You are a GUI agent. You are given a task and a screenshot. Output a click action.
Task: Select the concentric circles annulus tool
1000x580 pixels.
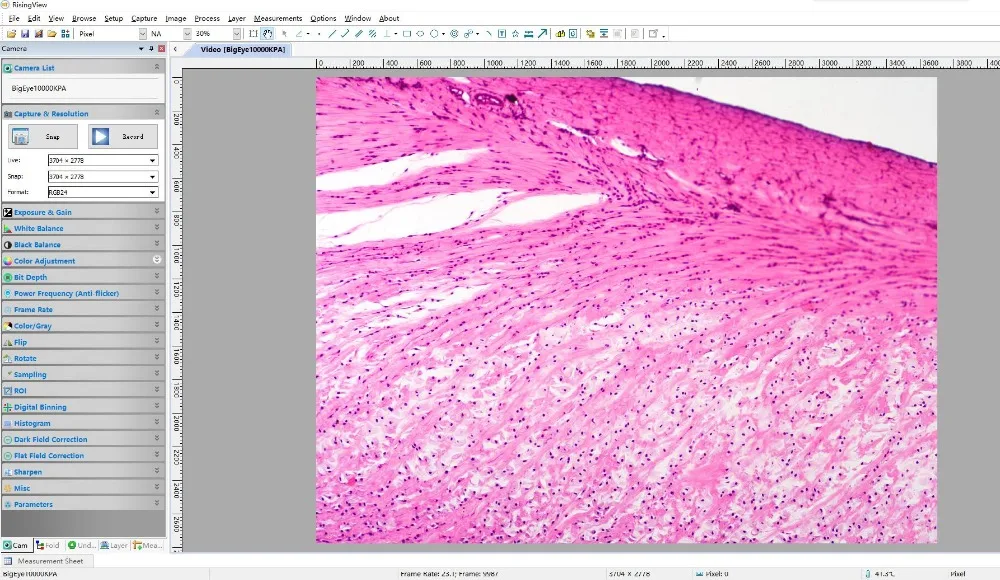click(454, 34)
